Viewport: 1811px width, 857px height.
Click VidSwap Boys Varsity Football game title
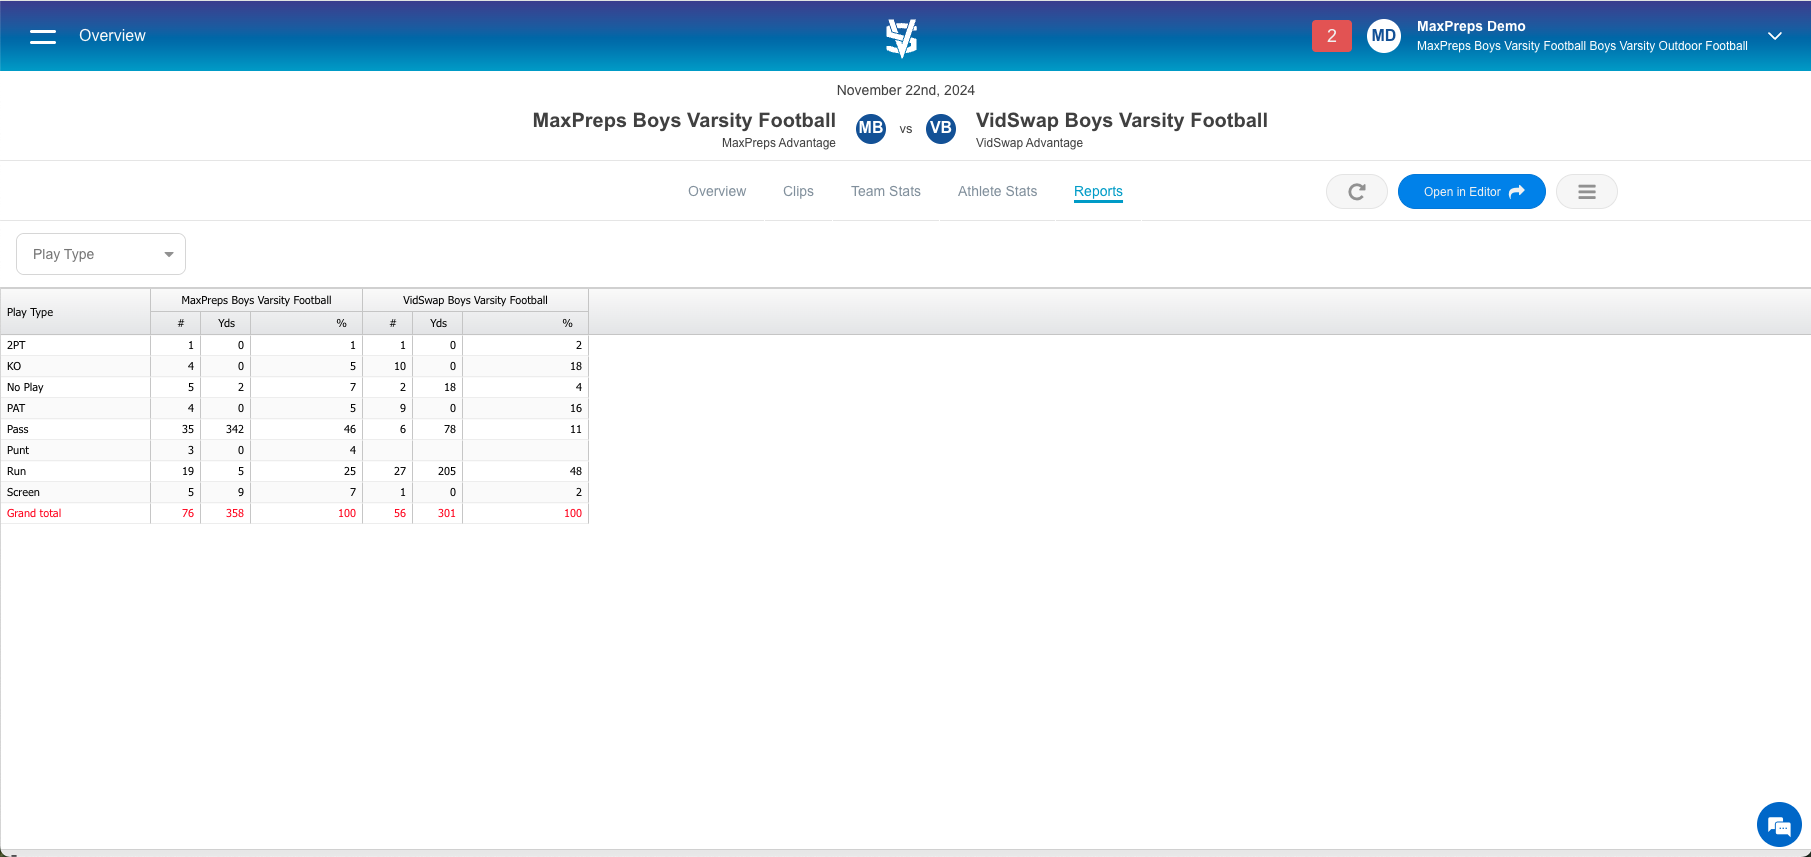(1122, 120)
